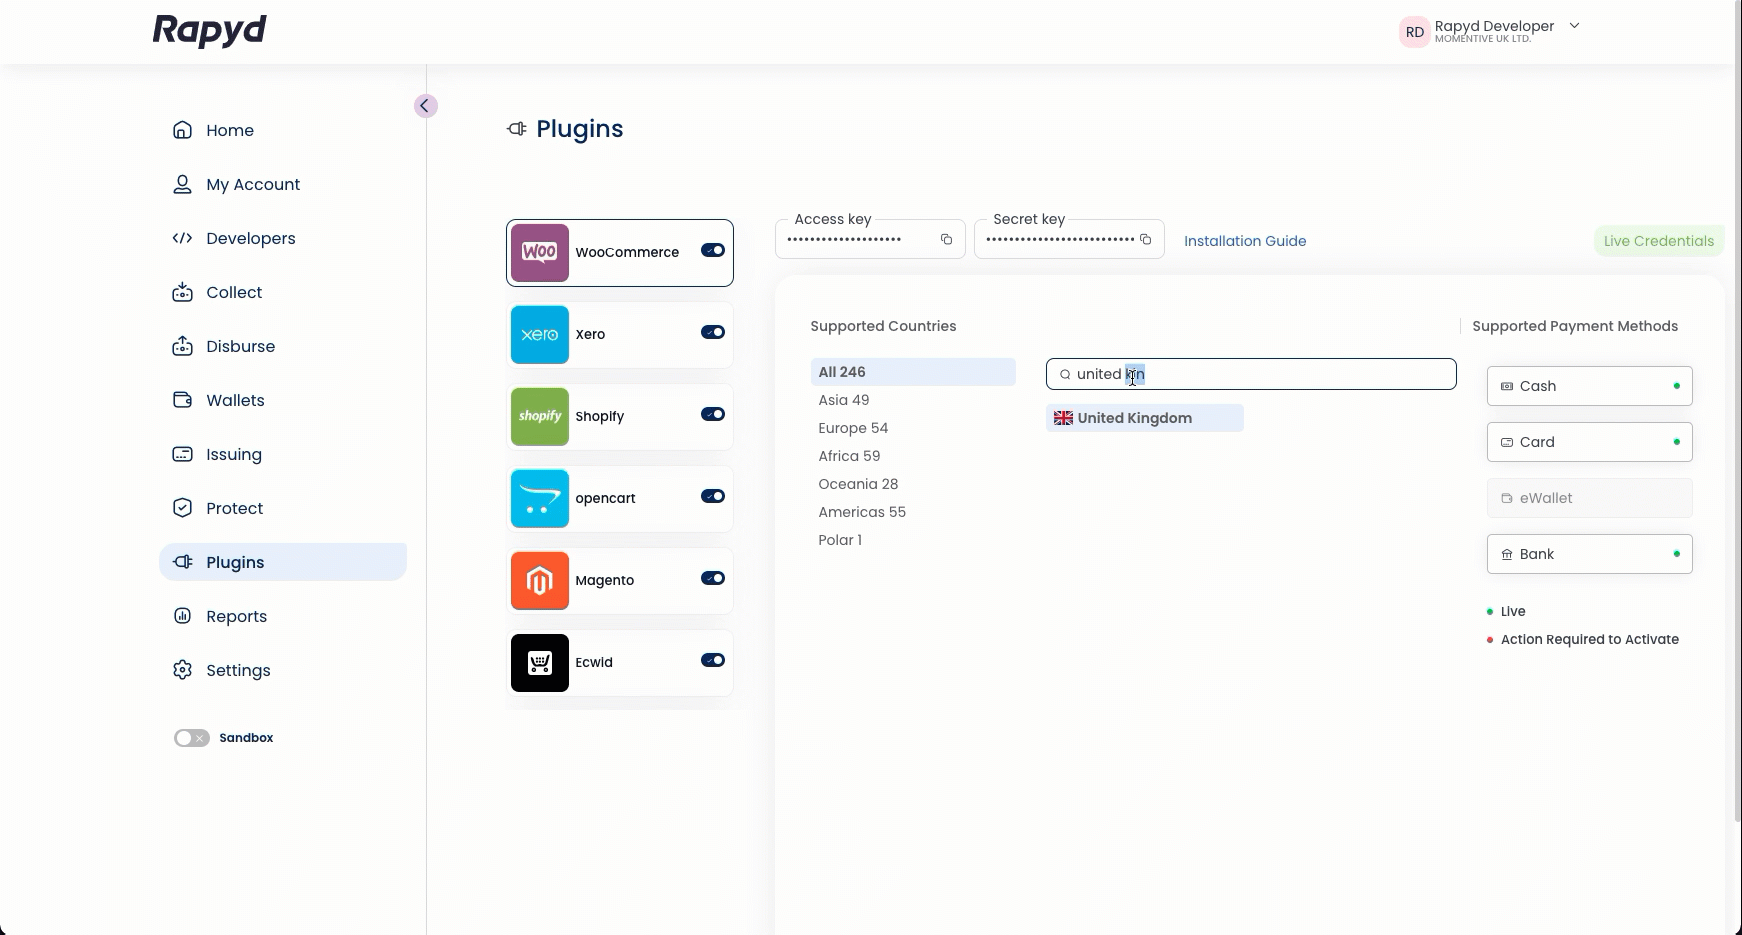Click the search magnifier icon in country field

(x=1065, y=374)
